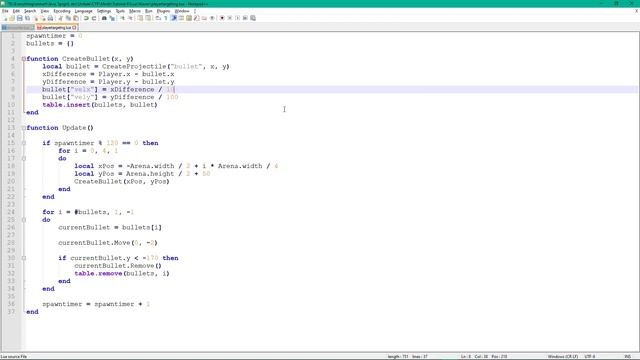The image size is (640, 360).
Task: Click the Cut toolbar icon
Action: coord(60,18)
